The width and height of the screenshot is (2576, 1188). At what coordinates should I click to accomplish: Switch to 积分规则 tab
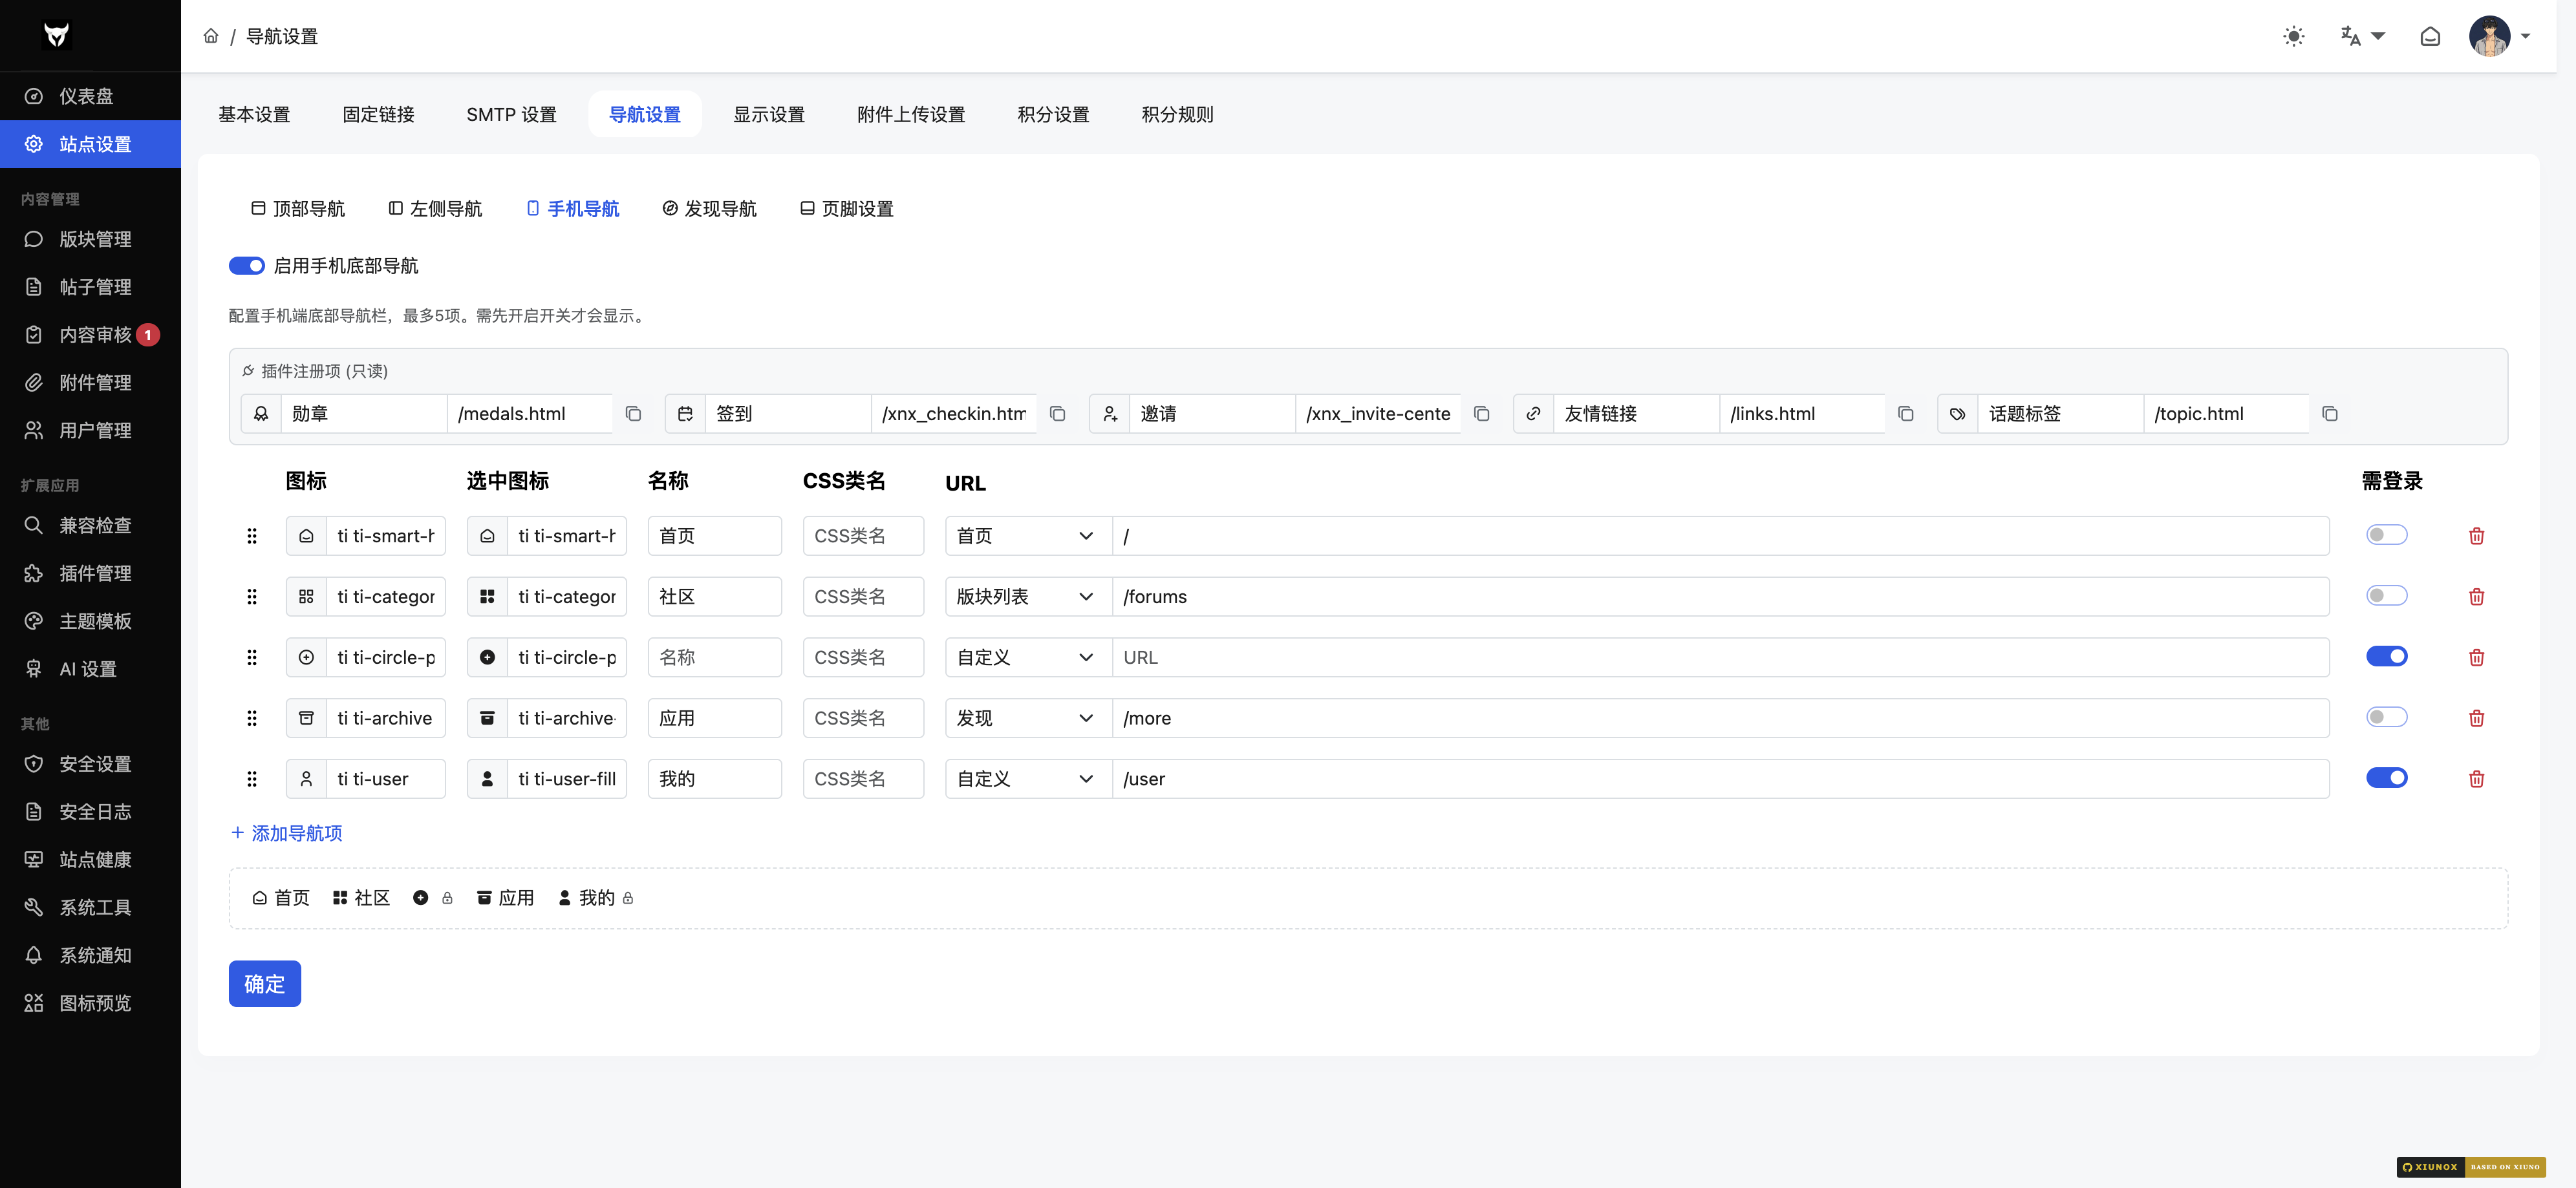pyautogui.click(x=1177, y=115)
